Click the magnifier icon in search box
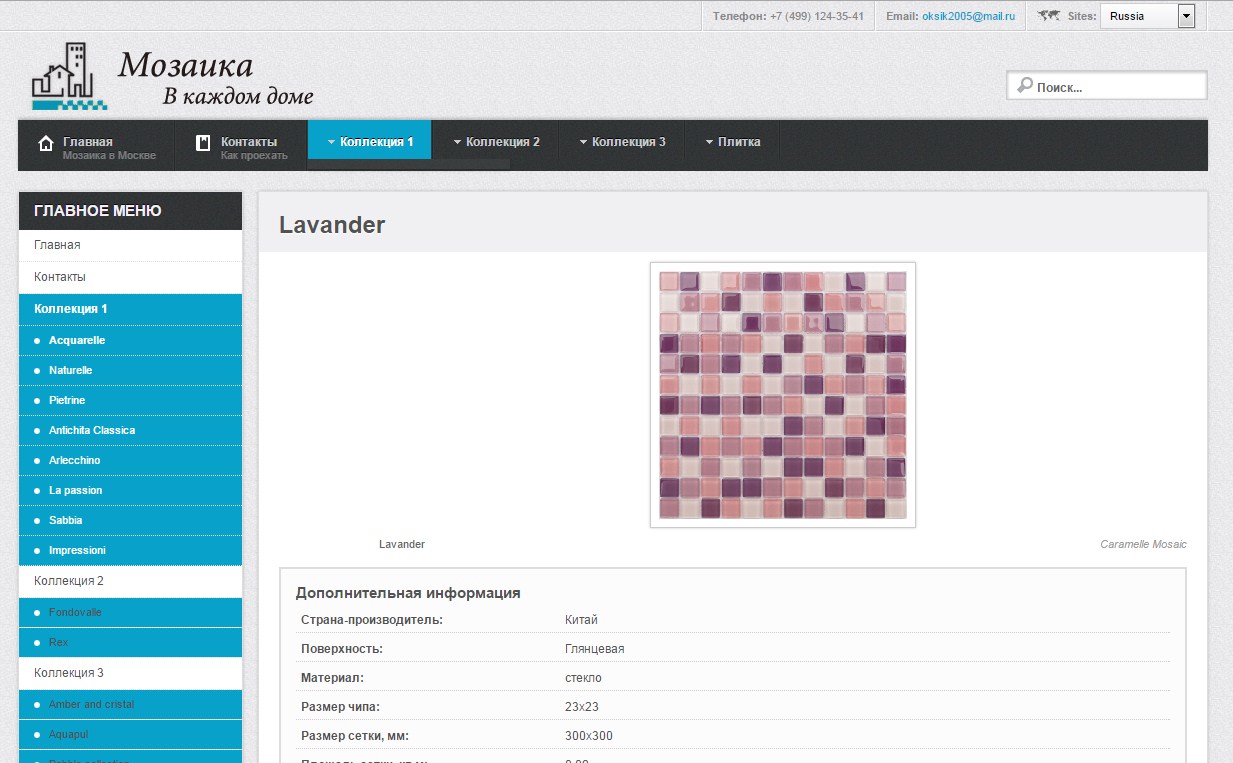Viewport: 1233px width, 763px height. click(x=1024, y=87)
